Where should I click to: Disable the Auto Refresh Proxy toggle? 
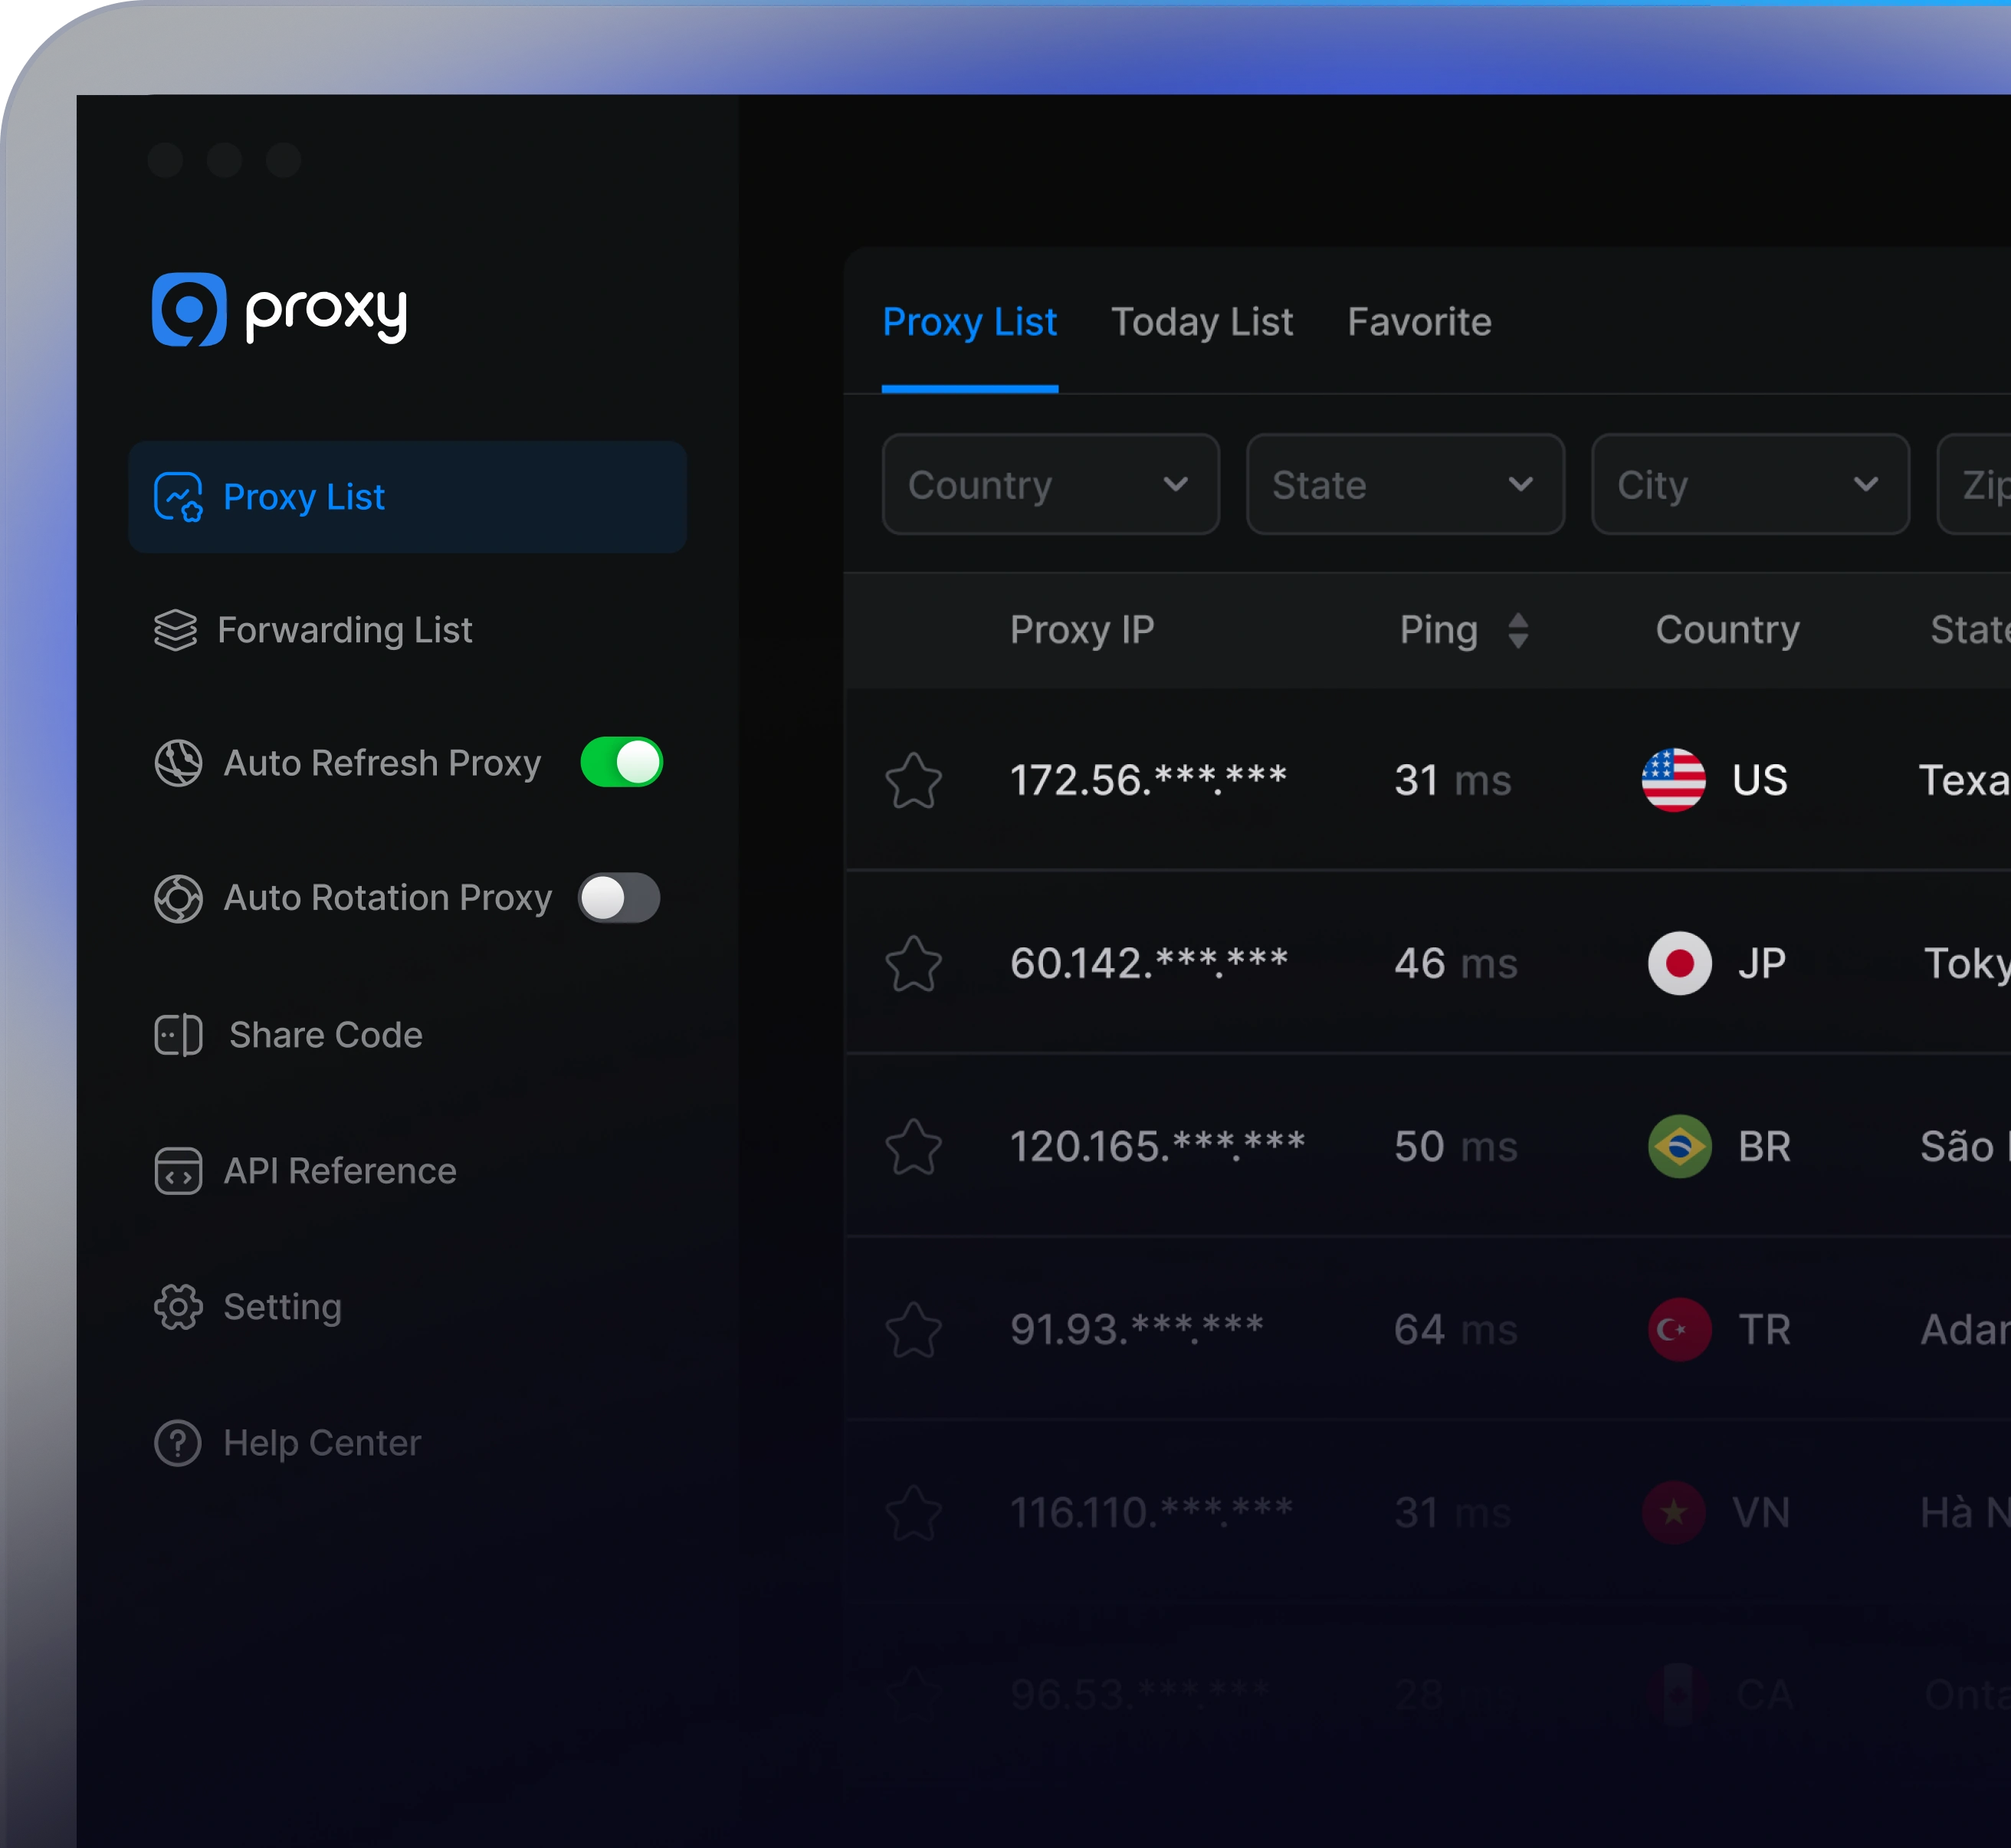(621, 763)
